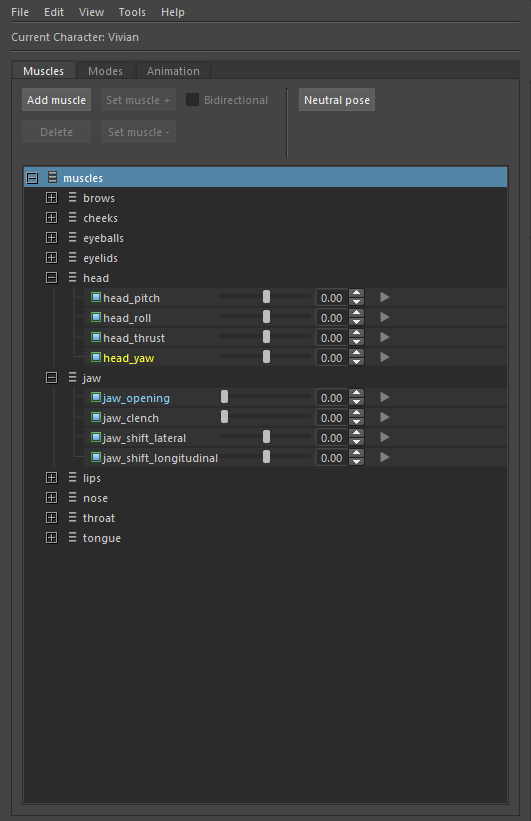
Task: Switch to the Animation tab
Action: [173, 71]
